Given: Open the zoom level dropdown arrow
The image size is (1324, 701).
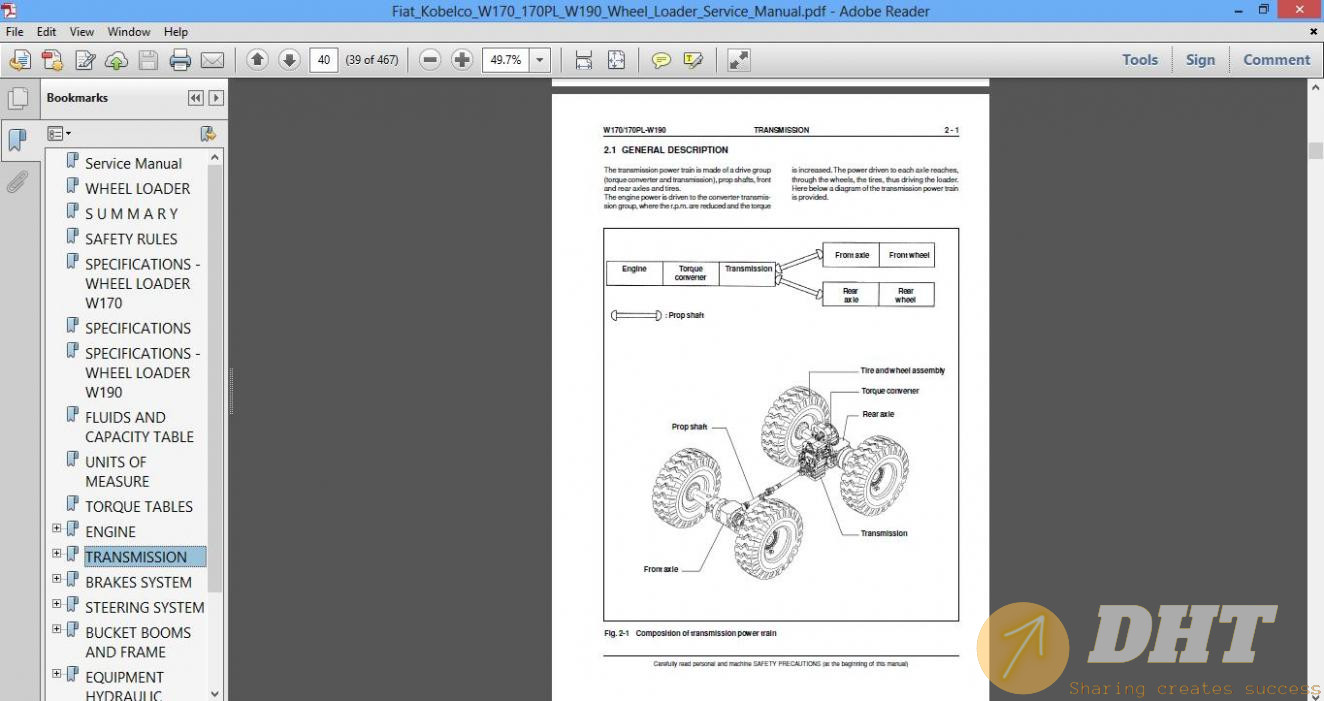Looking at the screenshot, I should click(x=541, y=60).
